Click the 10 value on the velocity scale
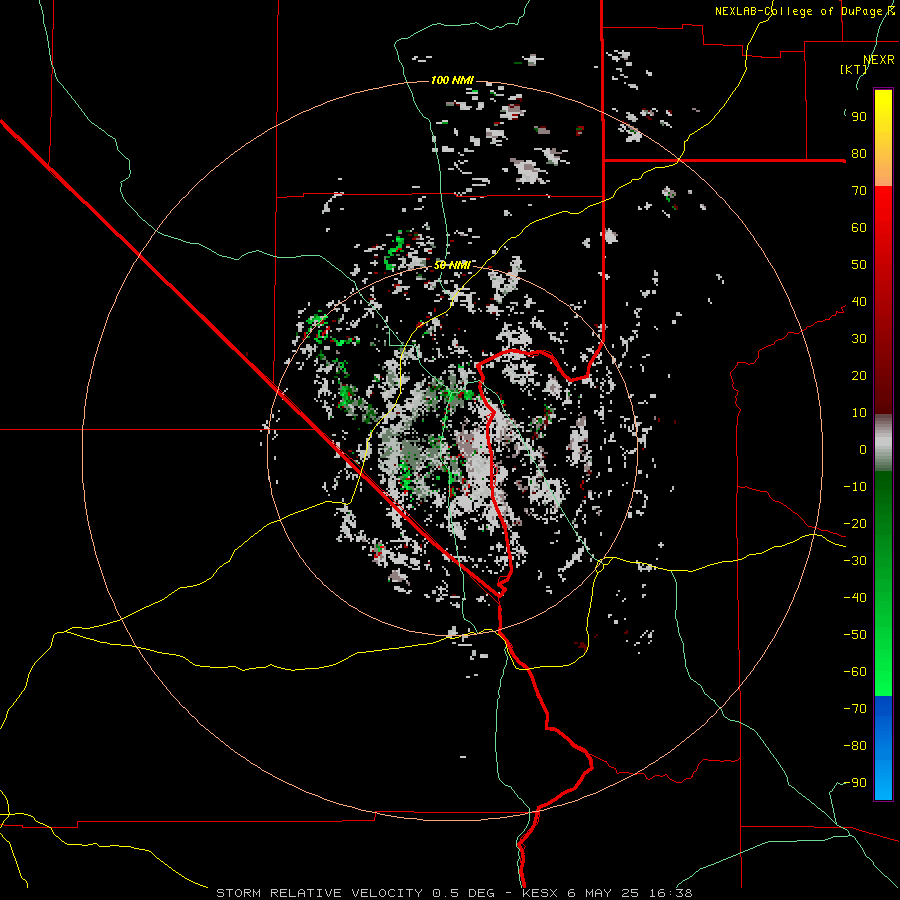Image resolution: width=900 pixels, height=900 pixels. click(x=859, y=413)
